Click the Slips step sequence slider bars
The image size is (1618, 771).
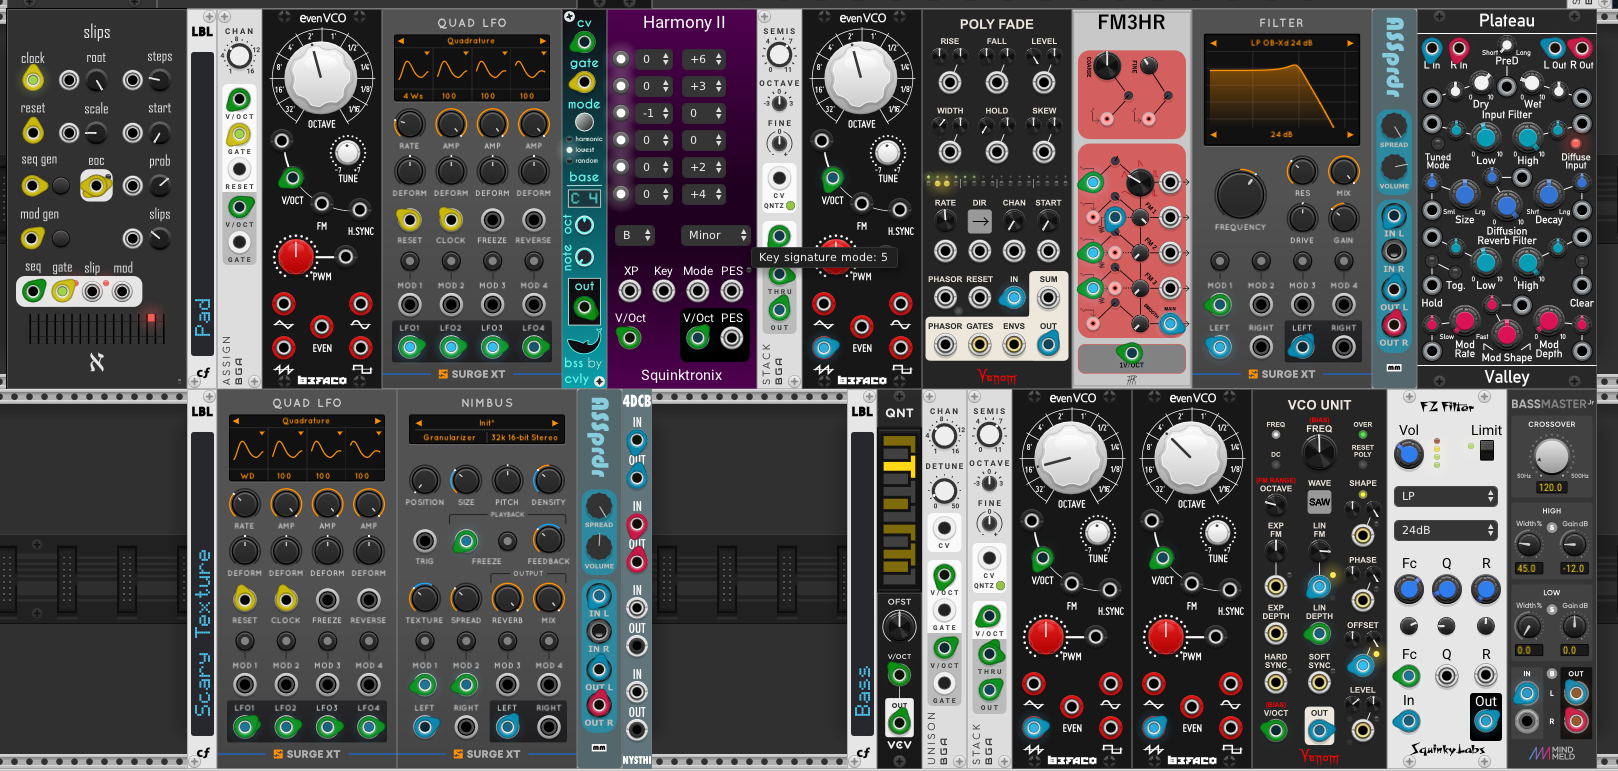(x=95, y=327)
